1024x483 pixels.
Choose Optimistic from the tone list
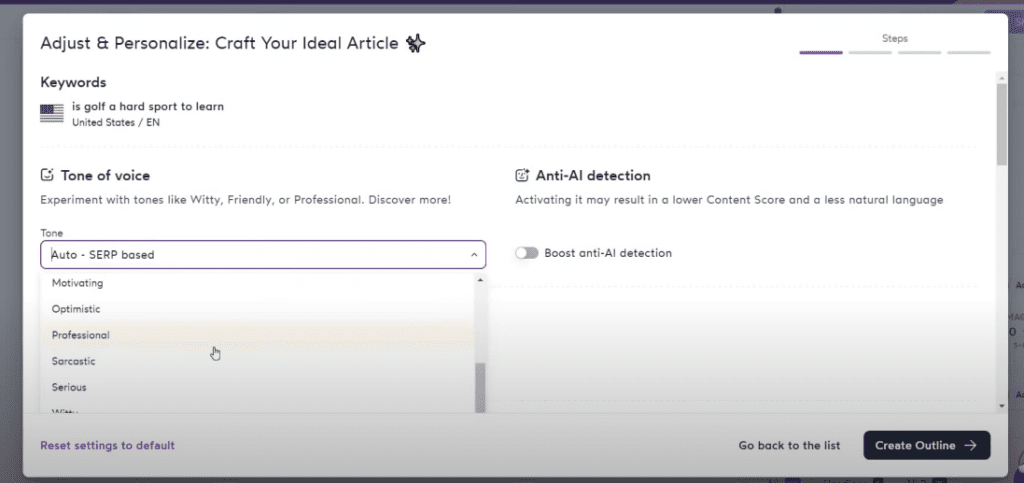76,309
